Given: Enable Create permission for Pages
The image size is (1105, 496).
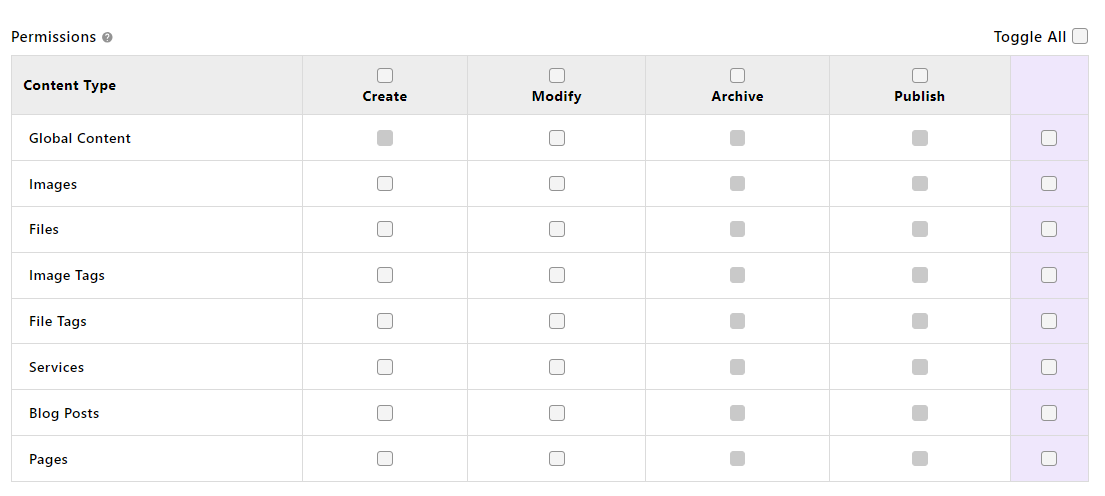Looking at the screenshot, I should pyautogui.click(x=385, y=459).
